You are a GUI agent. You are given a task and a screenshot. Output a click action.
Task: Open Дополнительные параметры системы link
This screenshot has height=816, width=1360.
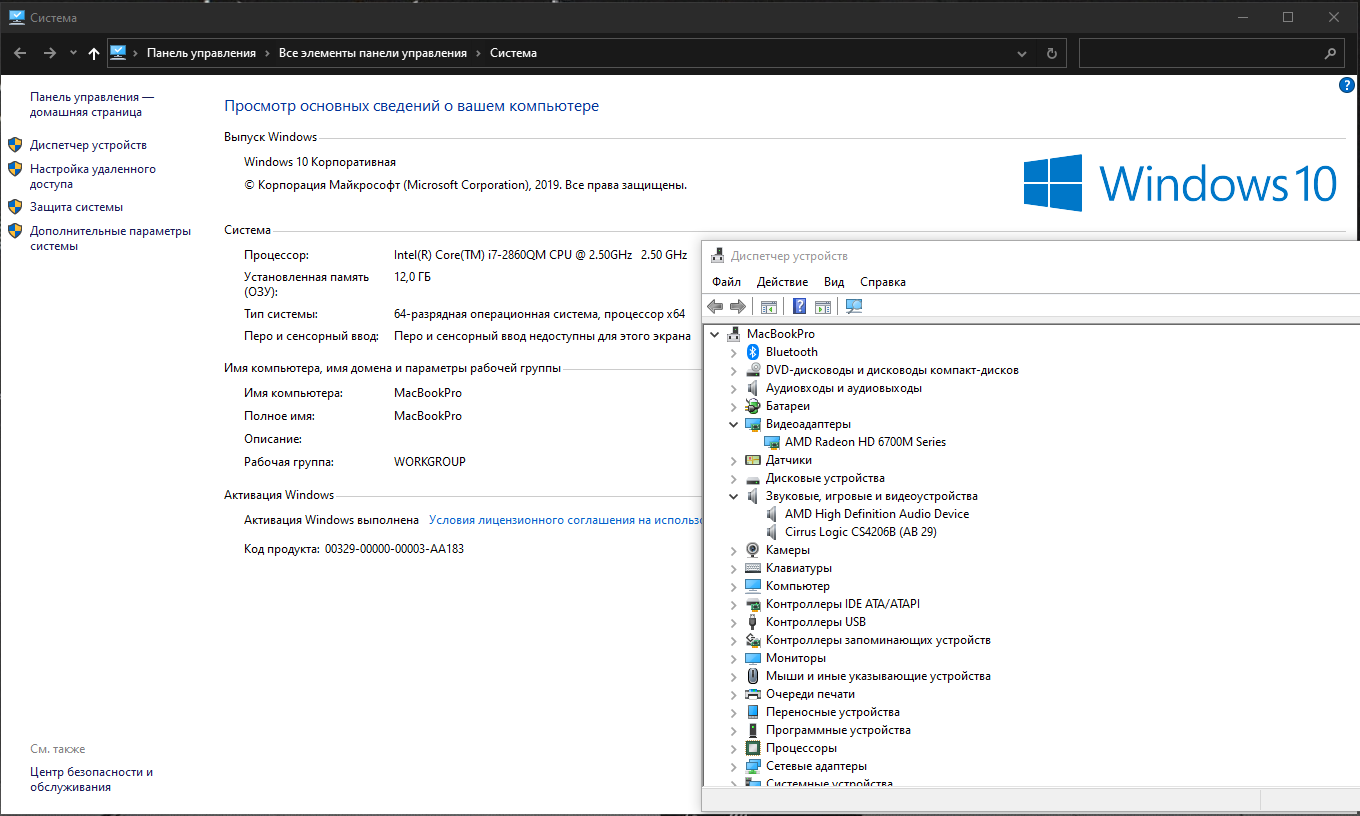(110, 238)
